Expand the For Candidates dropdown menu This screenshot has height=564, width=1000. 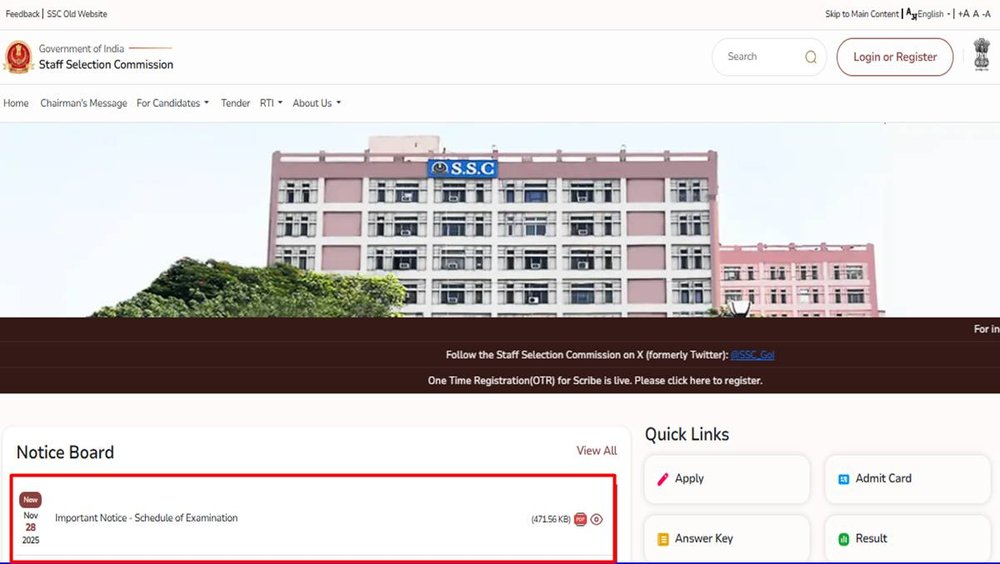point(172,103)
